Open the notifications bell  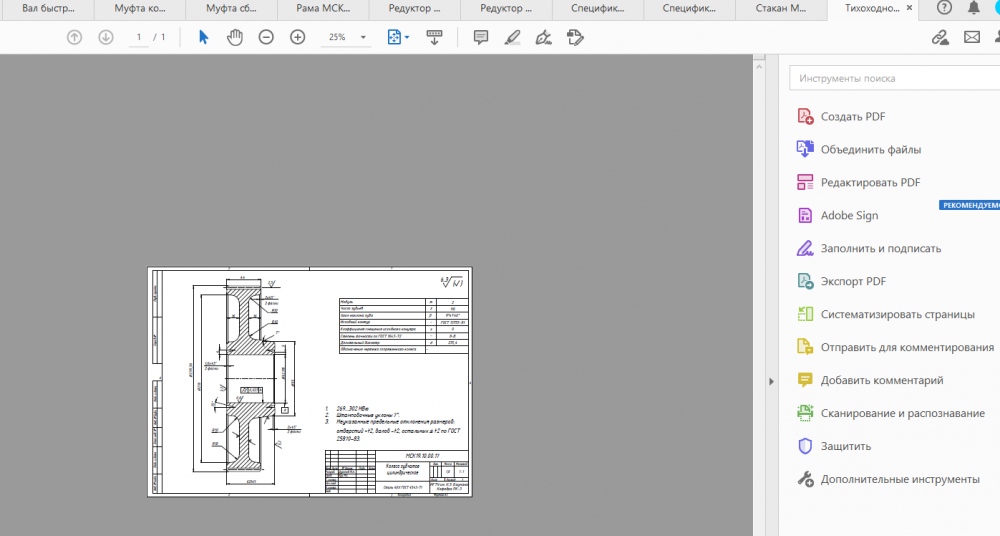tap(973, 8)
